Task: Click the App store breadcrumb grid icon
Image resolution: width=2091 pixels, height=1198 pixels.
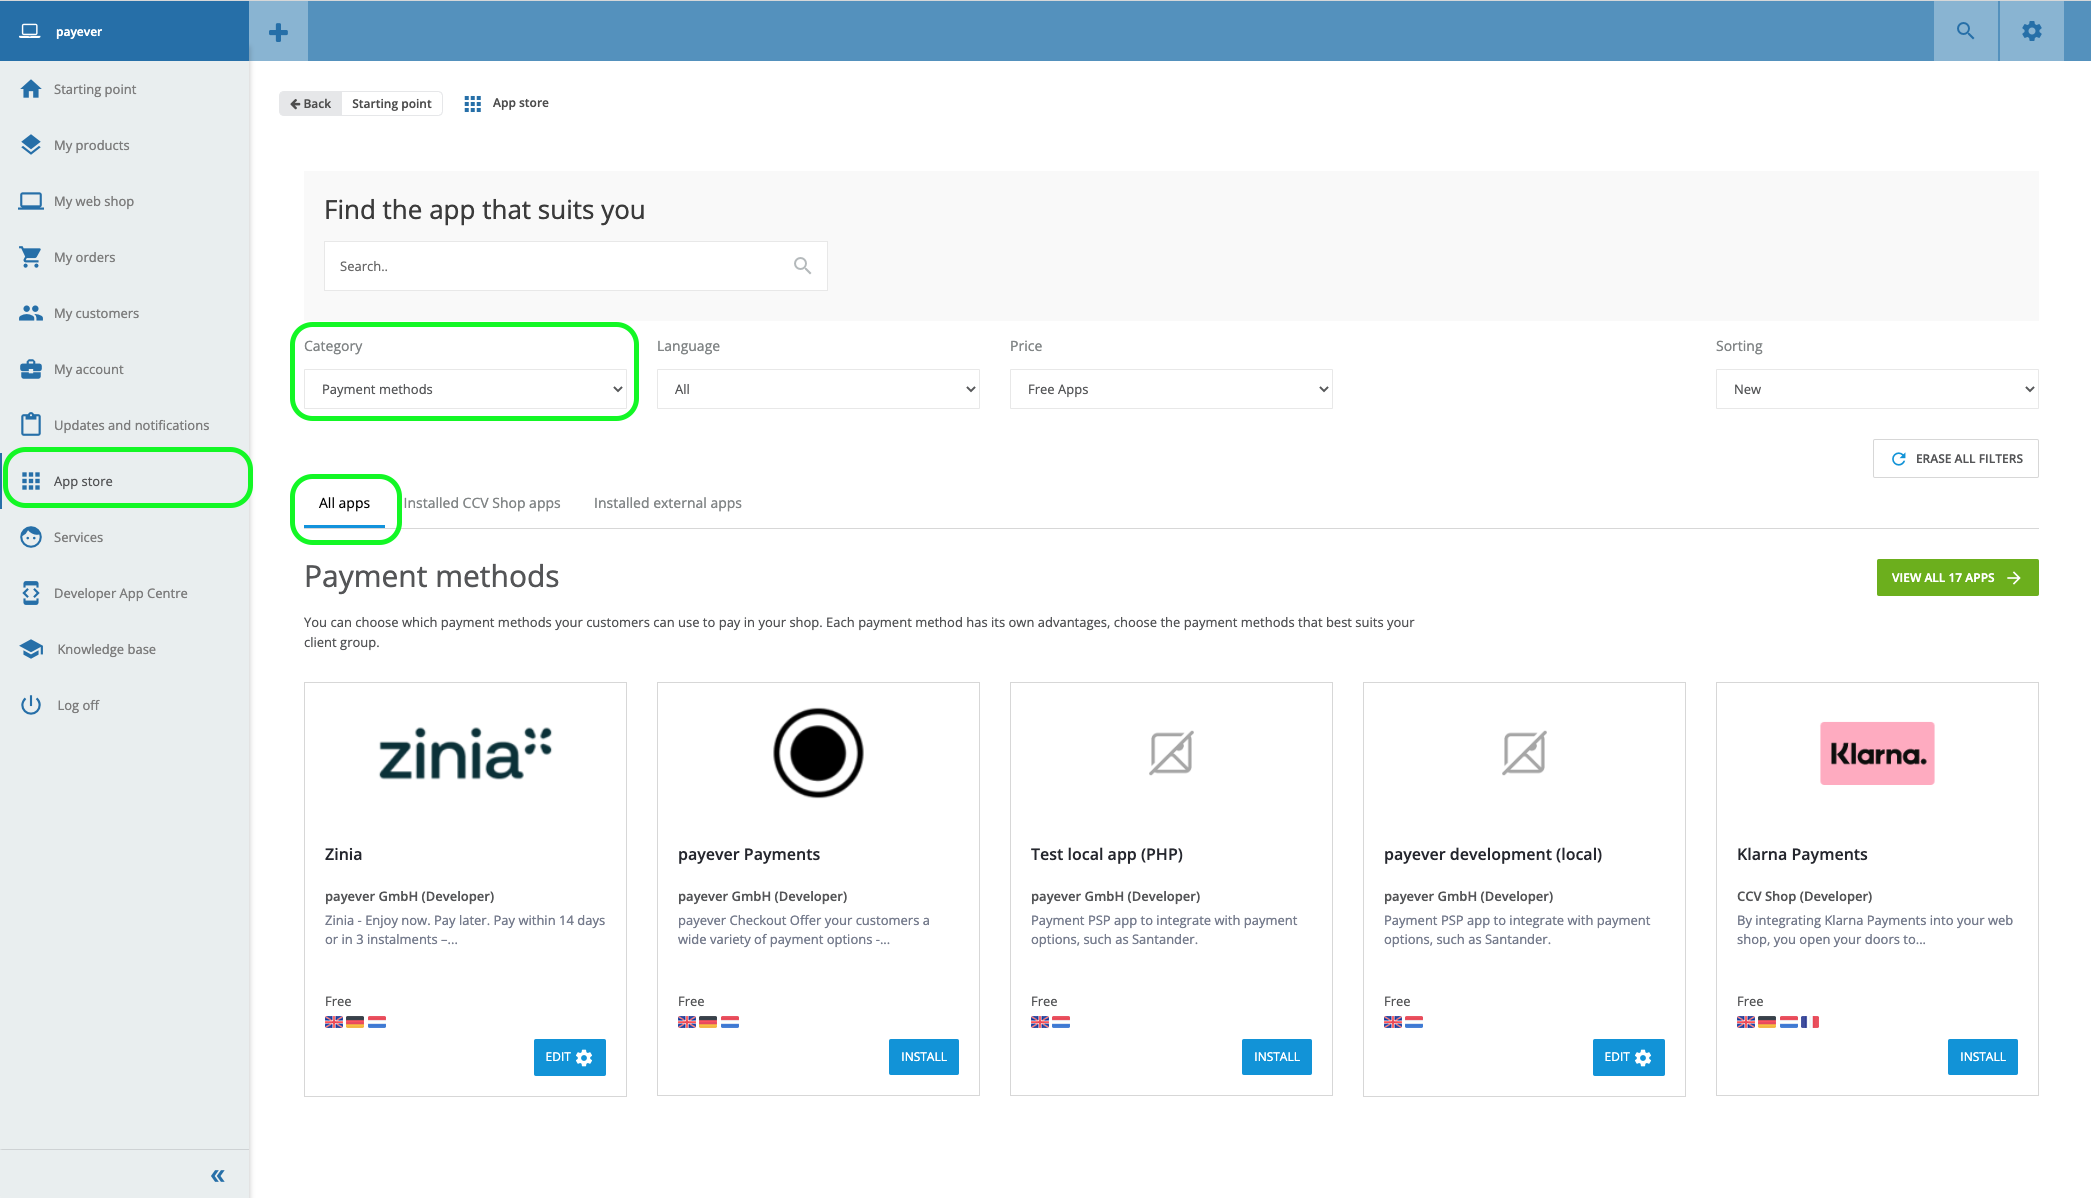Action: (x=473, y=103)
